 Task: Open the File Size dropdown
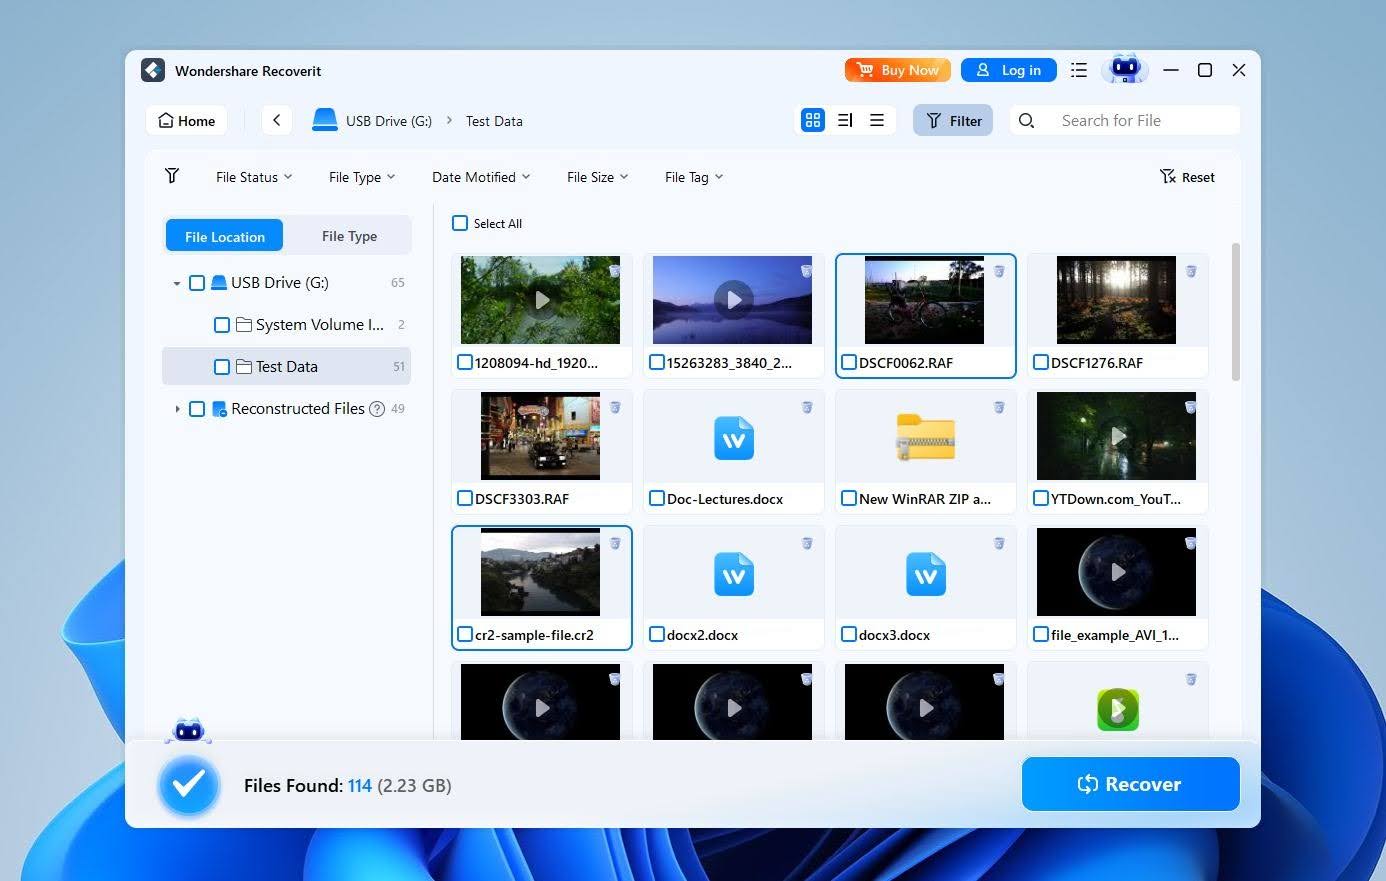[x=597, y=177]
